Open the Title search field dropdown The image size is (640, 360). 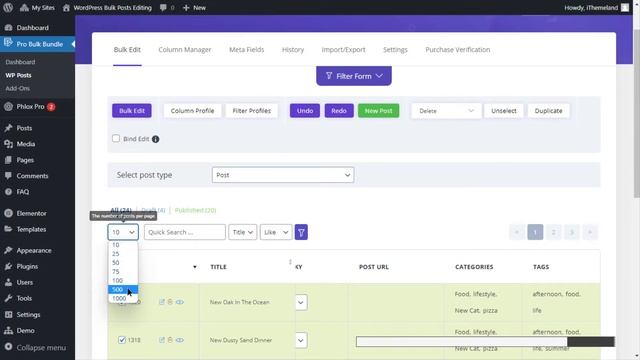[242, 232]
